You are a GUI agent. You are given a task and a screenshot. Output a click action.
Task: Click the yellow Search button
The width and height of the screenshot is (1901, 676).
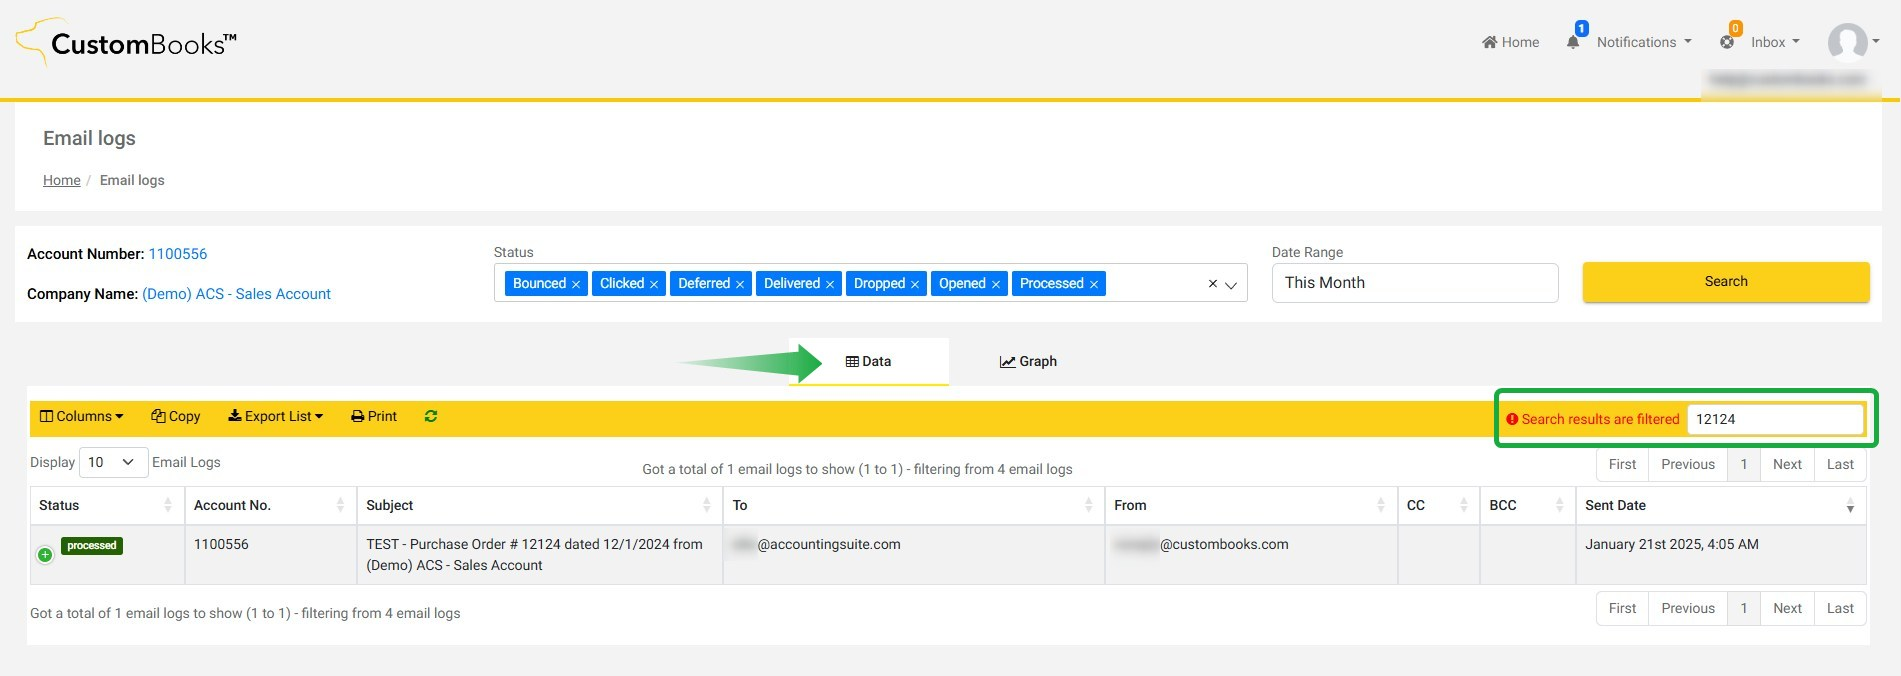[1726, 281]
